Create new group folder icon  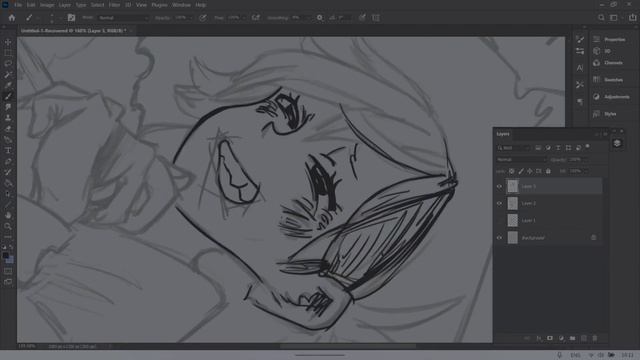(572, 338)
